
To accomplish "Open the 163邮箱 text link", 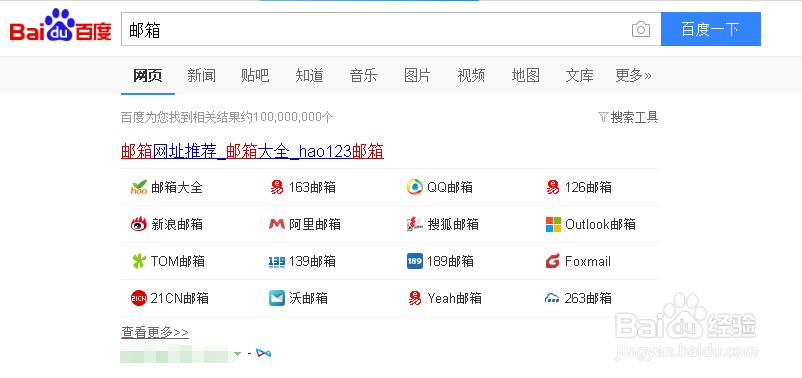I will pos(312,187).
